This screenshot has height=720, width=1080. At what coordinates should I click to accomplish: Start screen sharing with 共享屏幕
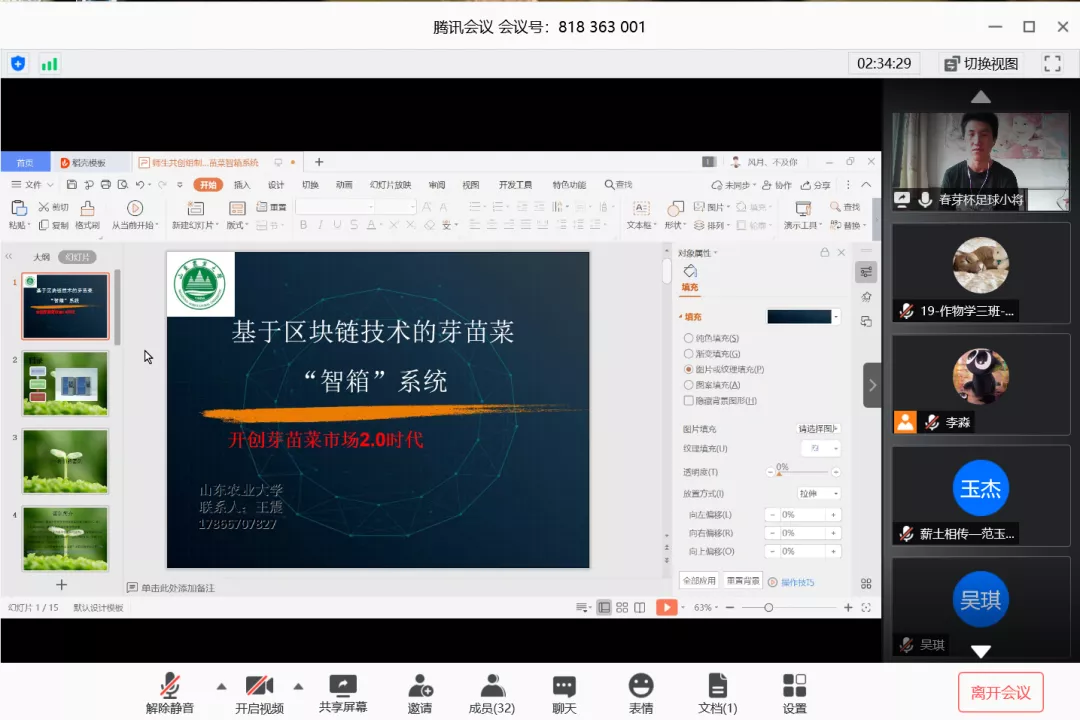point(343,686)
